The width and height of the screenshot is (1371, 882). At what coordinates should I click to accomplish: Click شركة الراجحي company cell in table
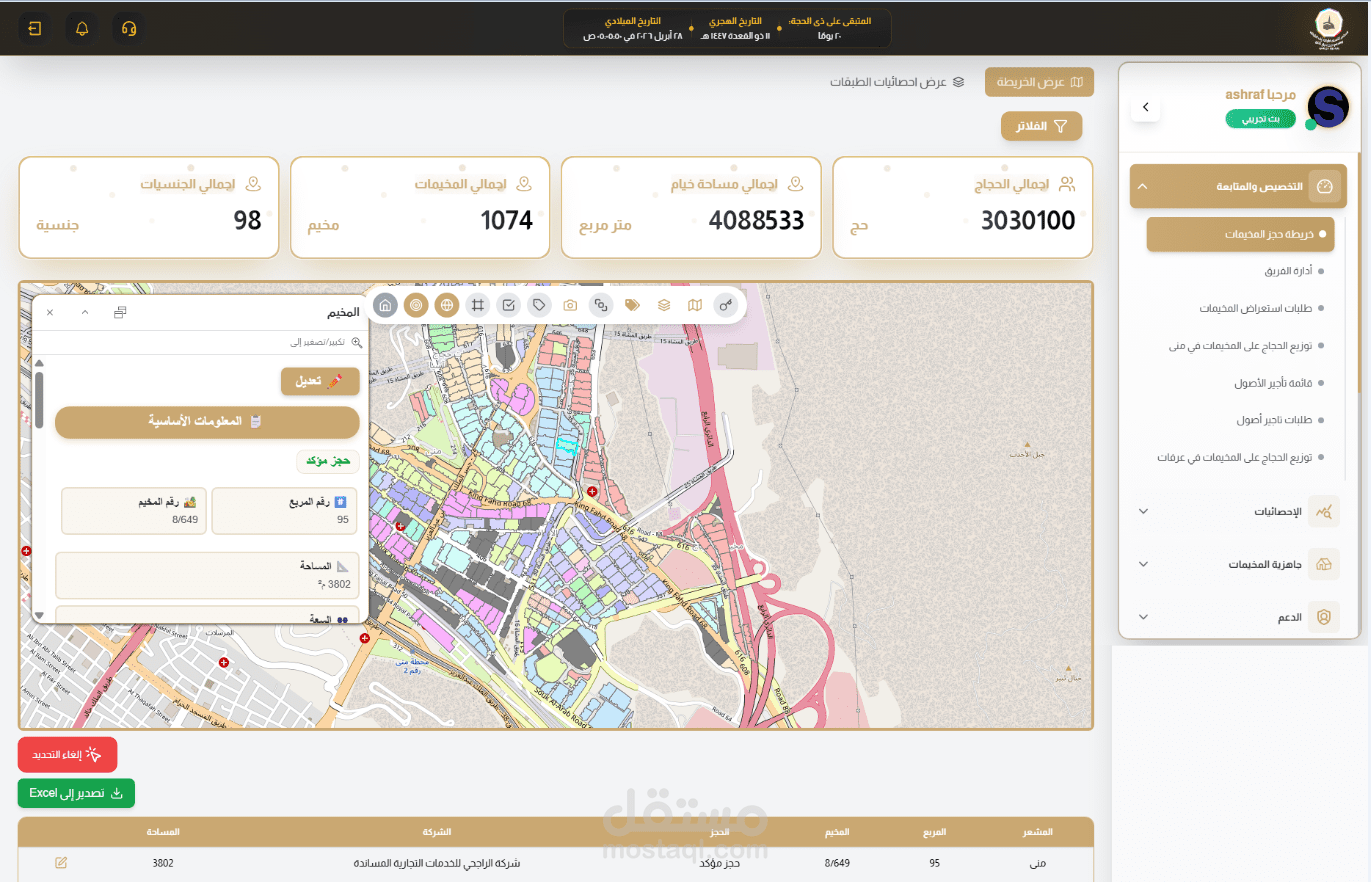[x=438, y=862]
